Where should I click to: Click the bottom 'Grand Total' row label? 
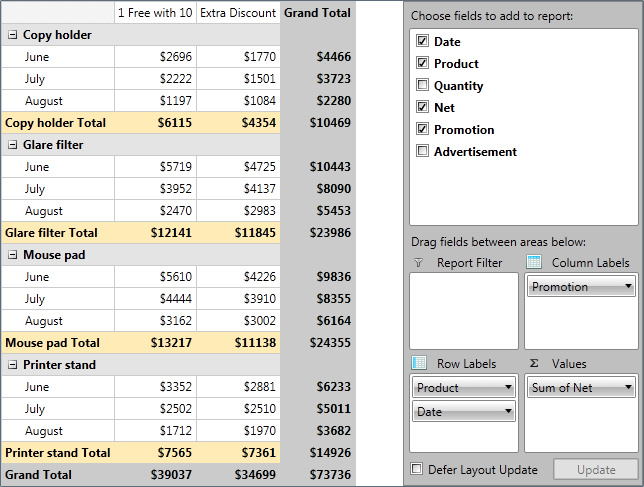coord(39,475)
